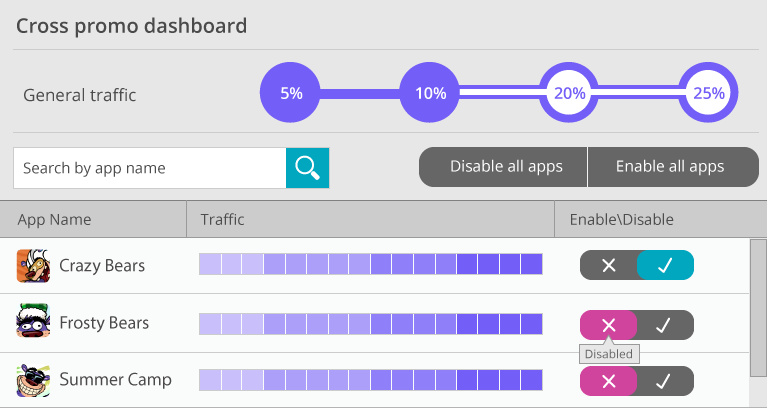This screenshot has height=409, width=767.
Task: Choose the 25% general traffic step
Action: tap(708, 92)
